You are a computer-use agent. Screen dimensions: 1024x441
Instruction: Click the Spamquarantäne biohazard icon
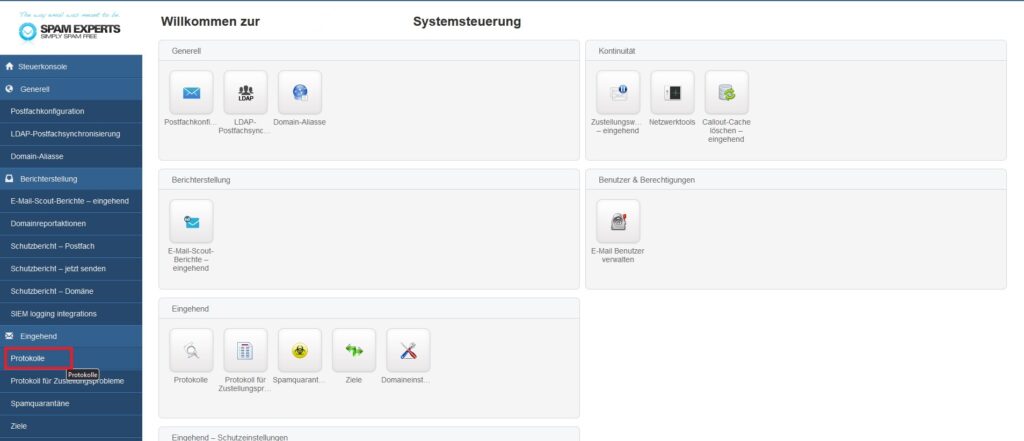[x=299, y=350]
